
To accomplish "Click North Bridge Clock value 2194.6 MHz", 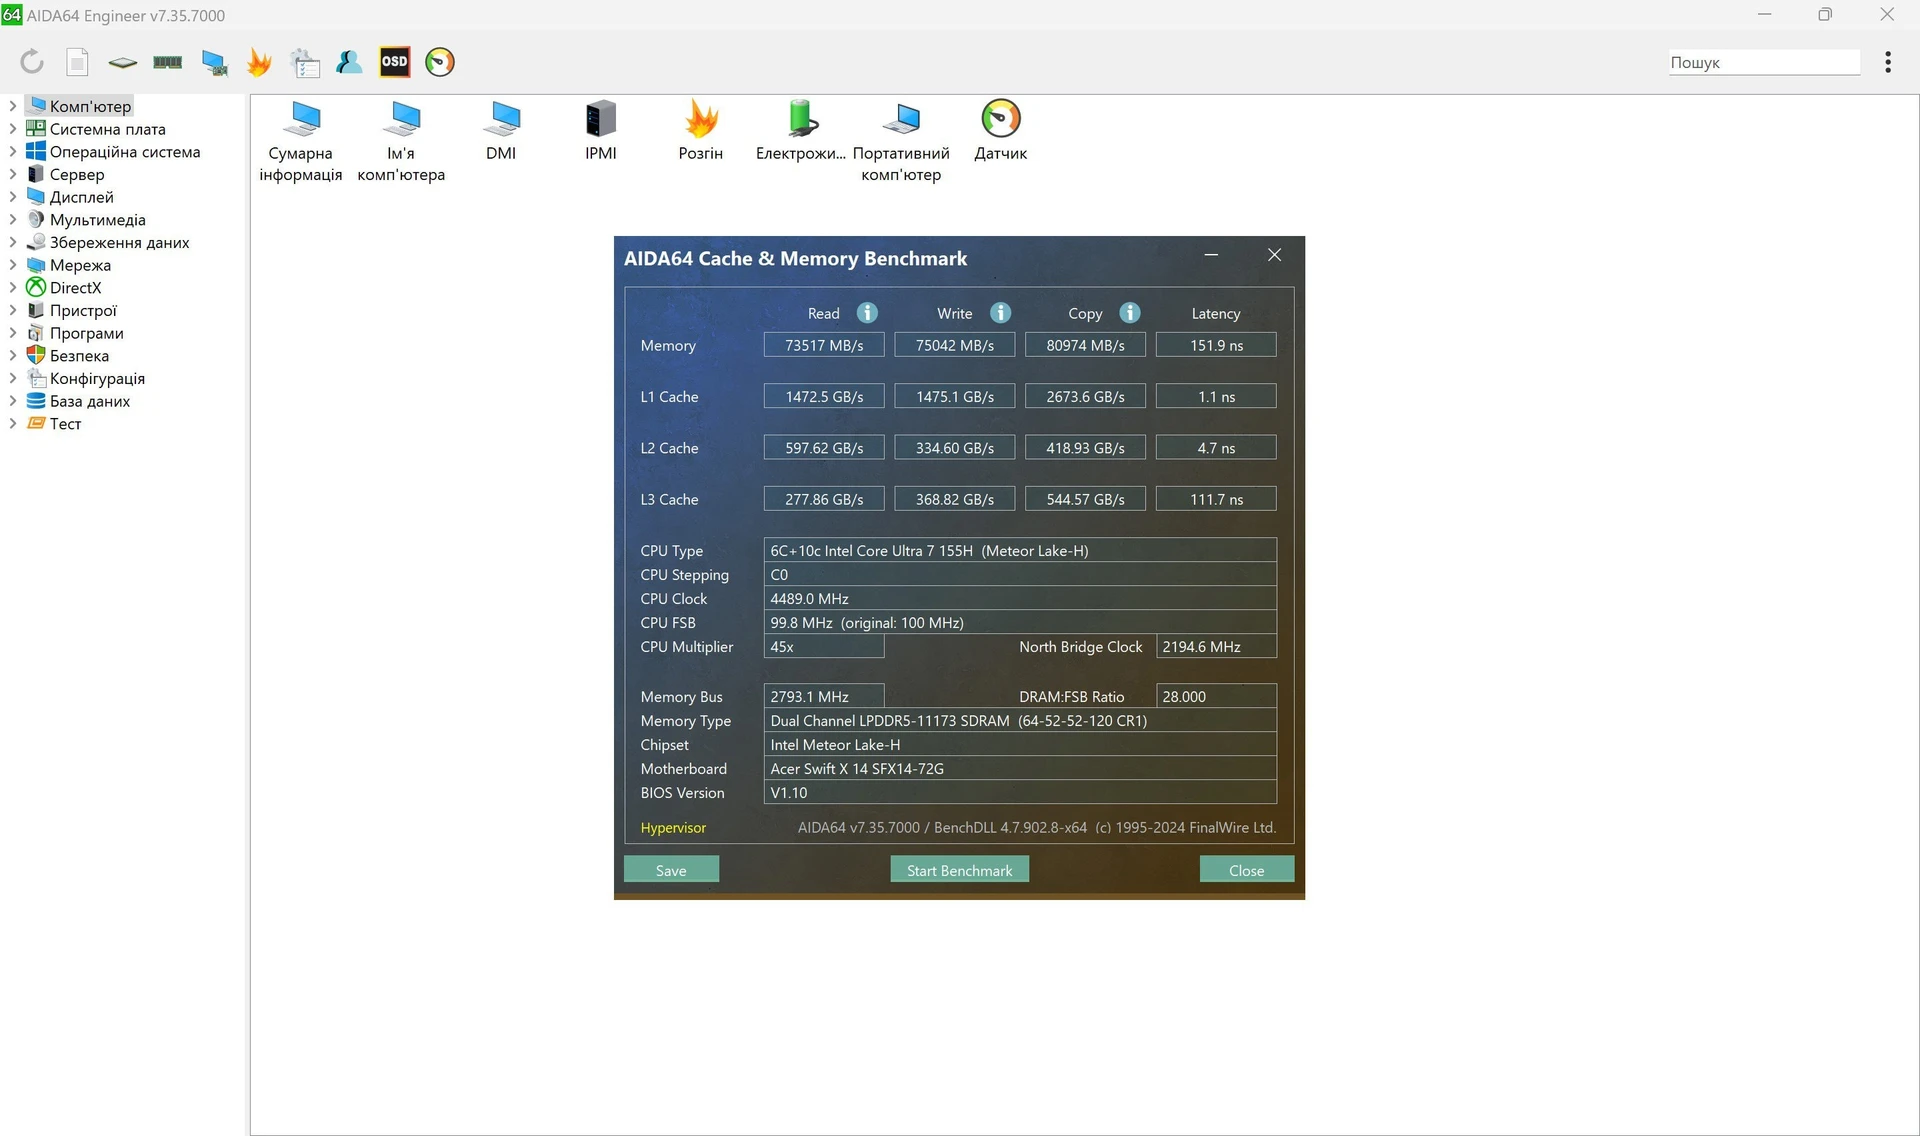I will [x=1216, y=646].
